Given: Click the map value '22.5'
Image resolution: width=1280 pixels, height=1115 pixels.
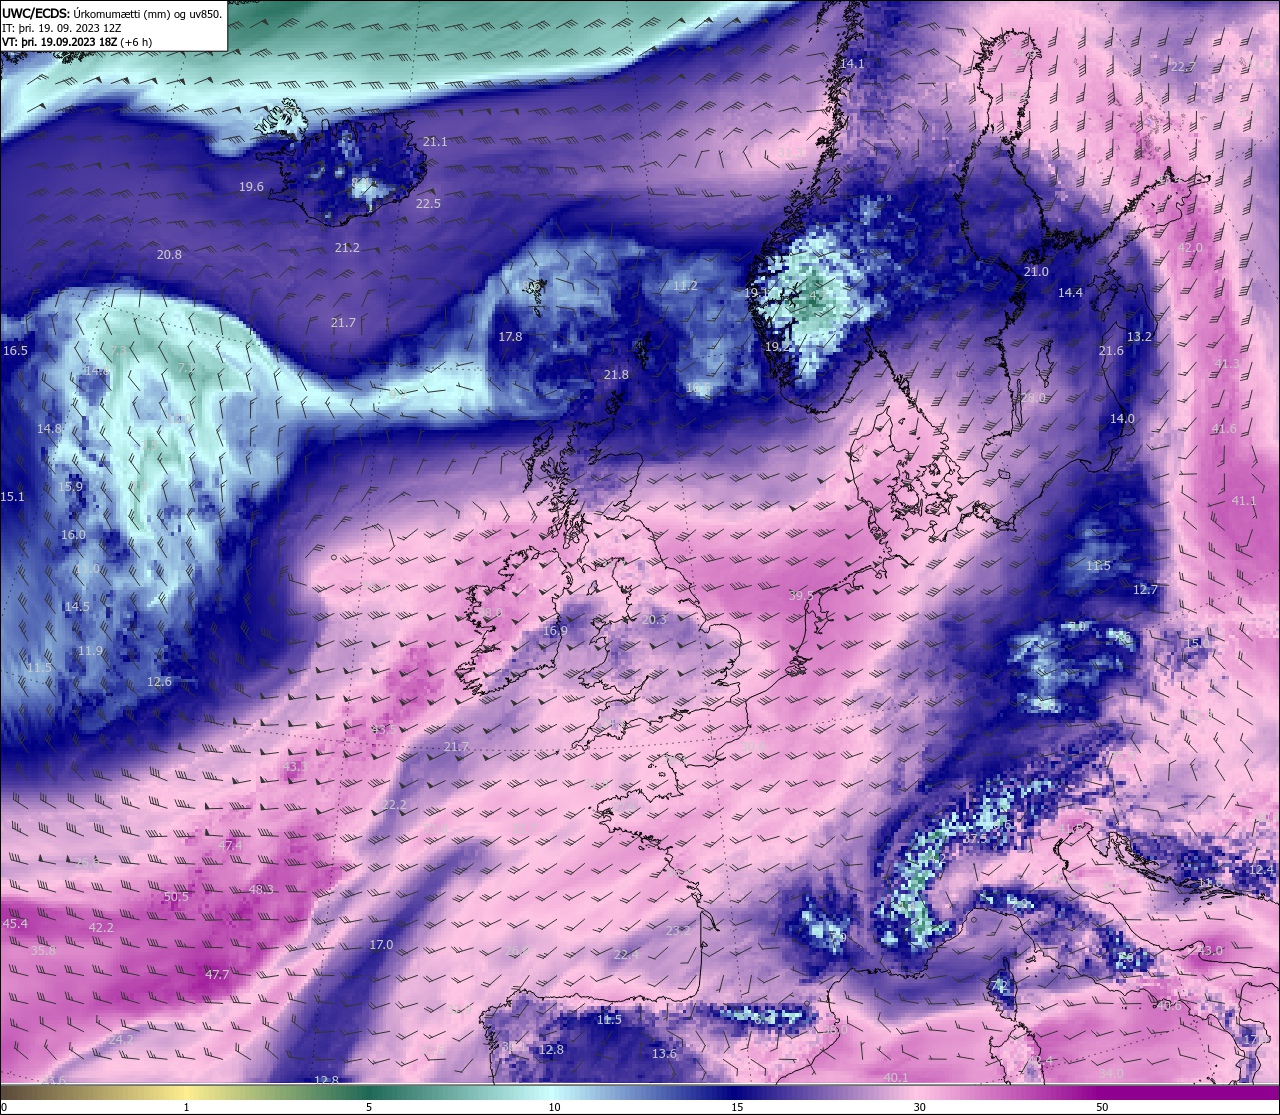Looking at the screenshot, I should pos(428,204).
